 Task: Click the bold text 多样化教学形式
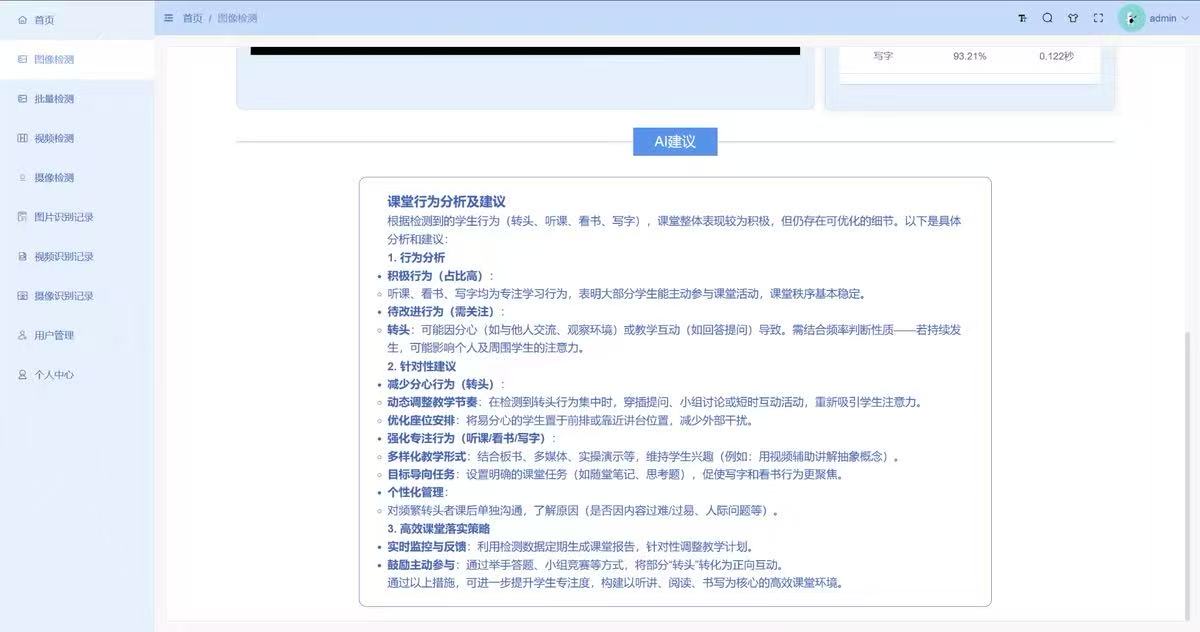point(427,456)
